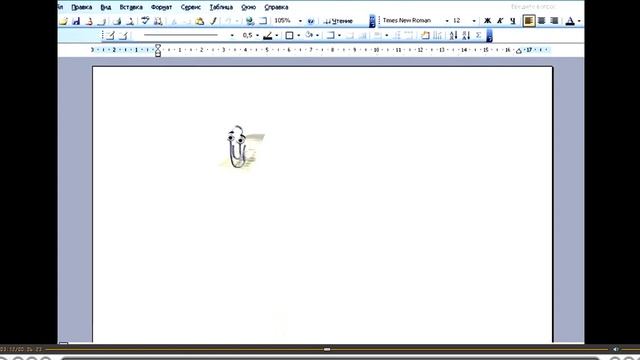Click the Table AutoFormat icon
This screenshot has width=640, height=360.
coord(425,36)
